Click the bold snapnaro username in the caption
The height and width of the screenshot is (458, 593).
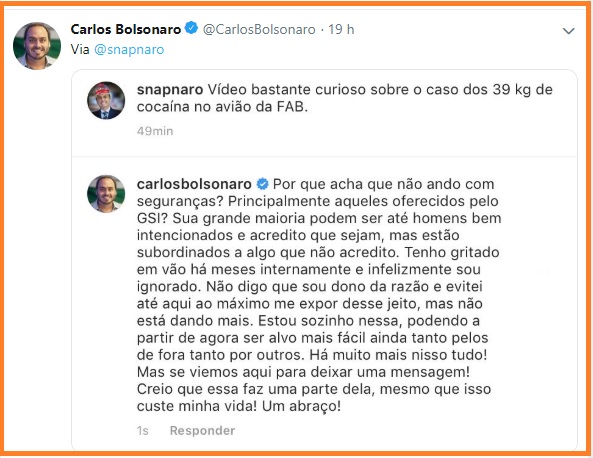(170, 90)
